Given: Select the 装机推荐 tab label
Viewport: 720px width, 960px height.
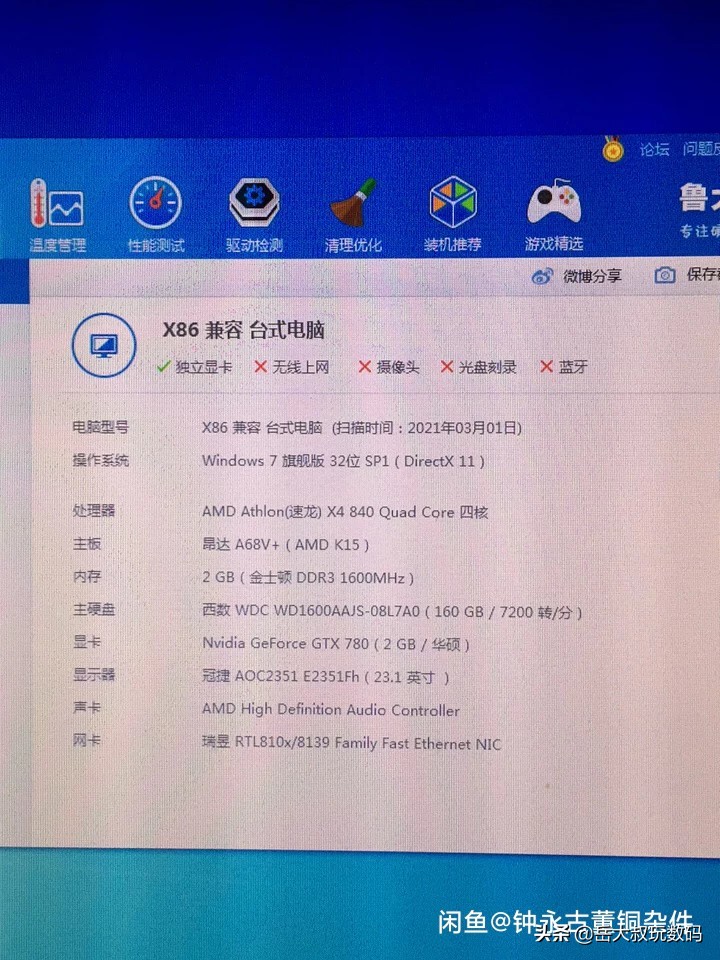Looking at the screenshot, I should (x=452, y=245).
